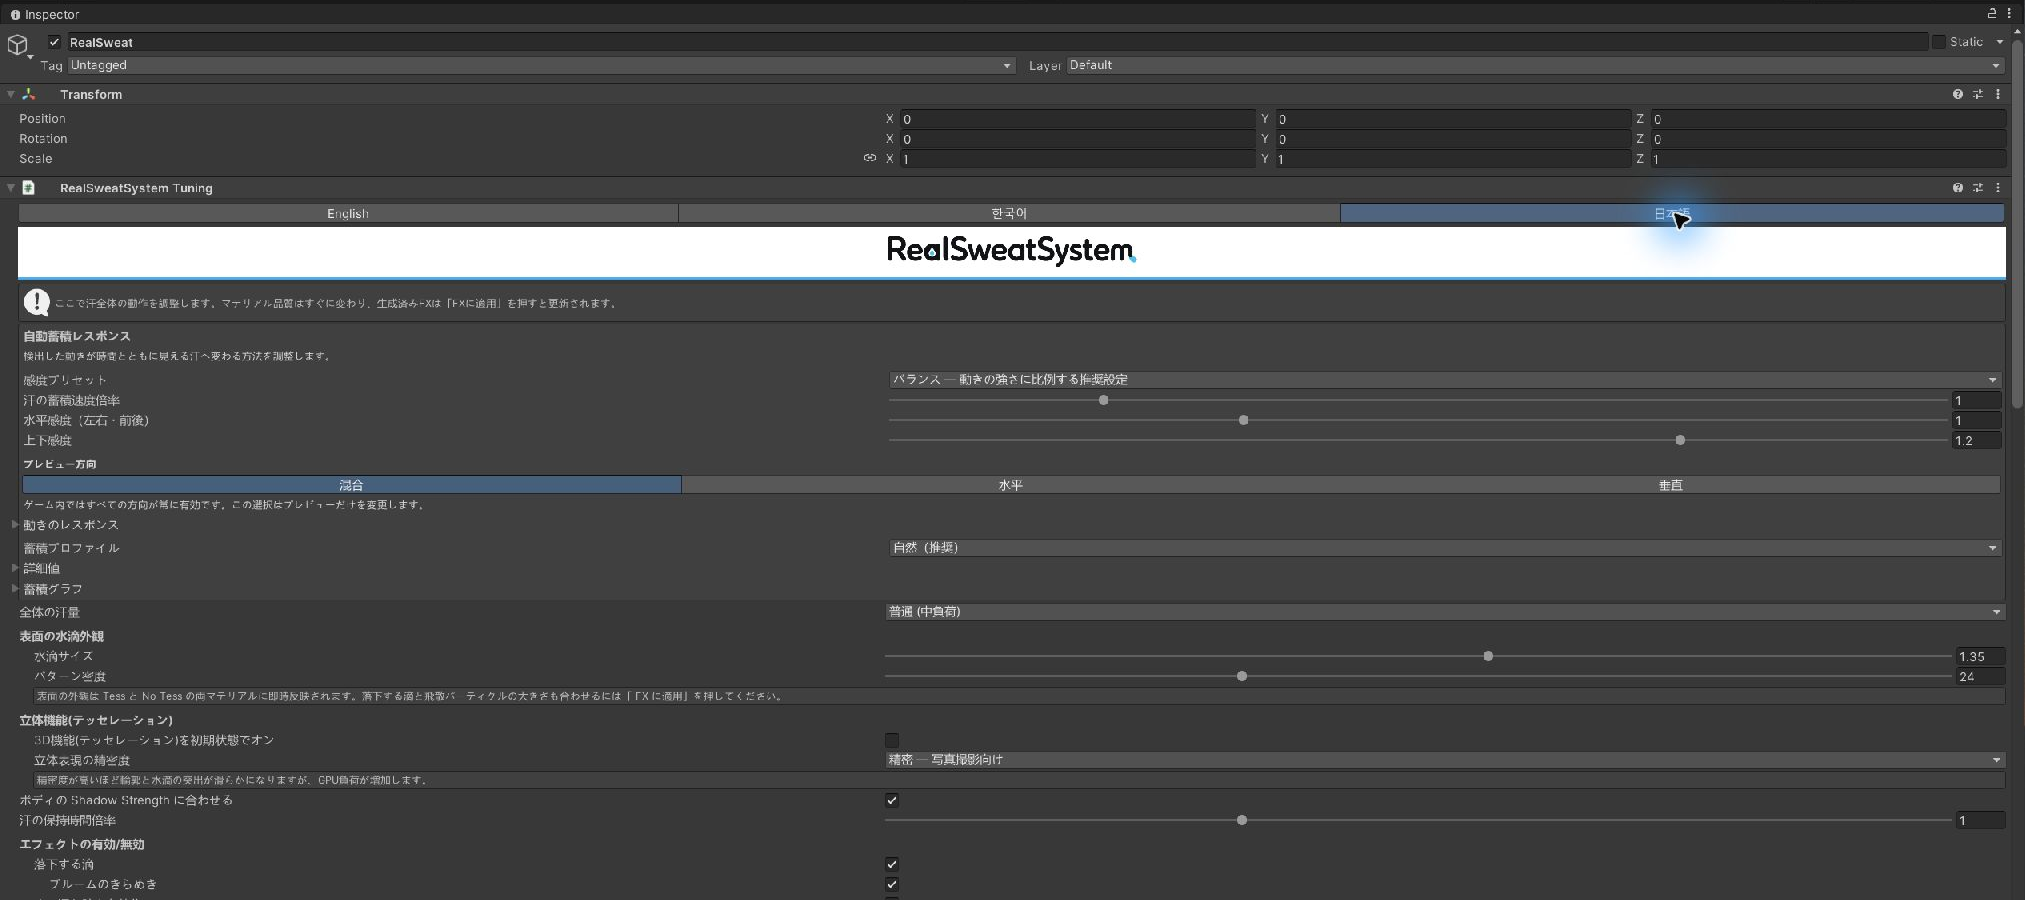The height and width of the screenshot is (900, 2025).
Task: Click the warning info icon
Action: (37, 302)
